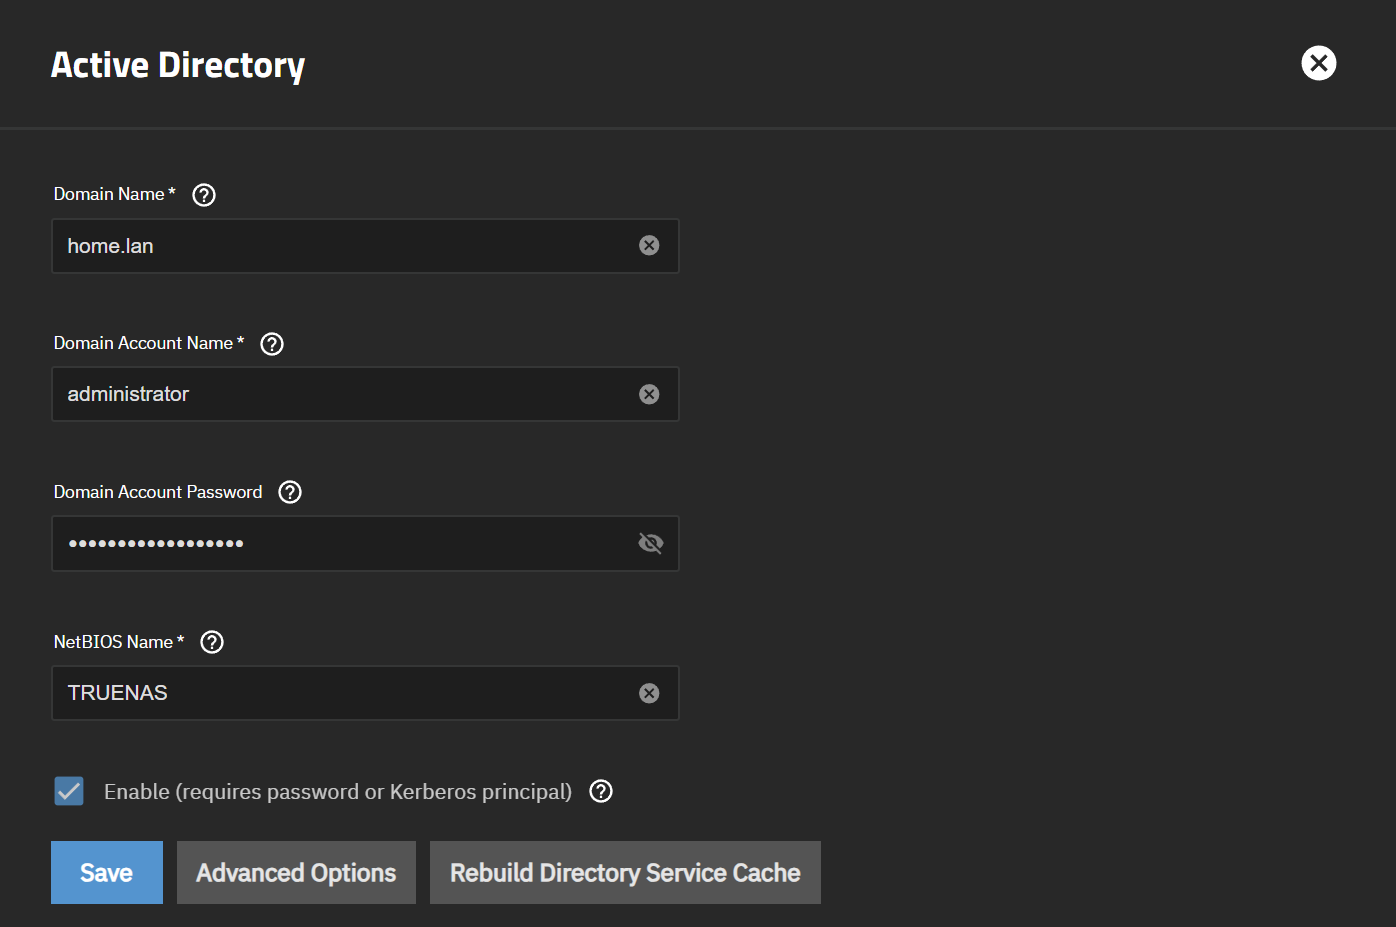
Task: Uncheck the Enable checkbox
Action: point(69,791)
